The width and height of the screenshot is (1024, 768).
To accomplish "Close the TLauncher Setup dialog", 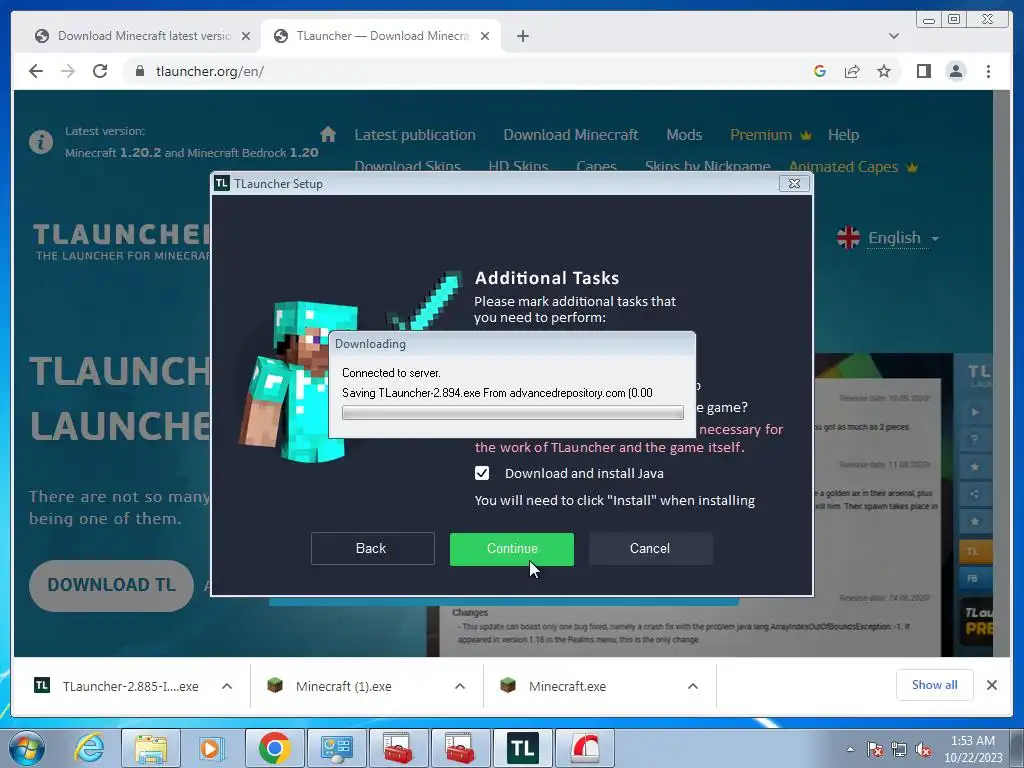I will [x=794, y=184].
